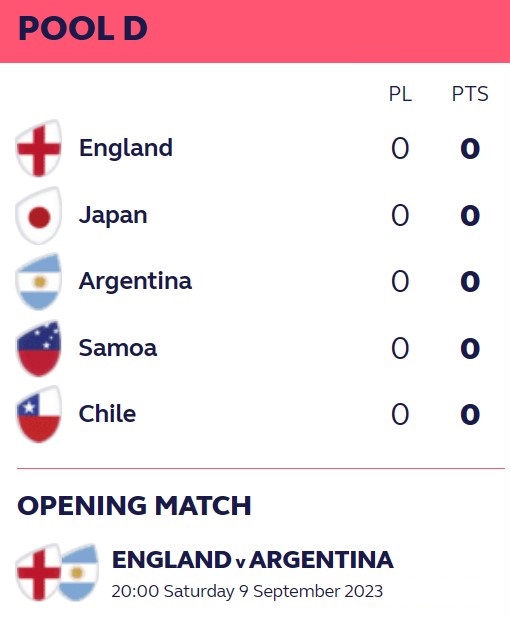Viewport: 510px width, 620px height.
Task: Click the OPENING MATCH heading
Action: pos(134,505)
